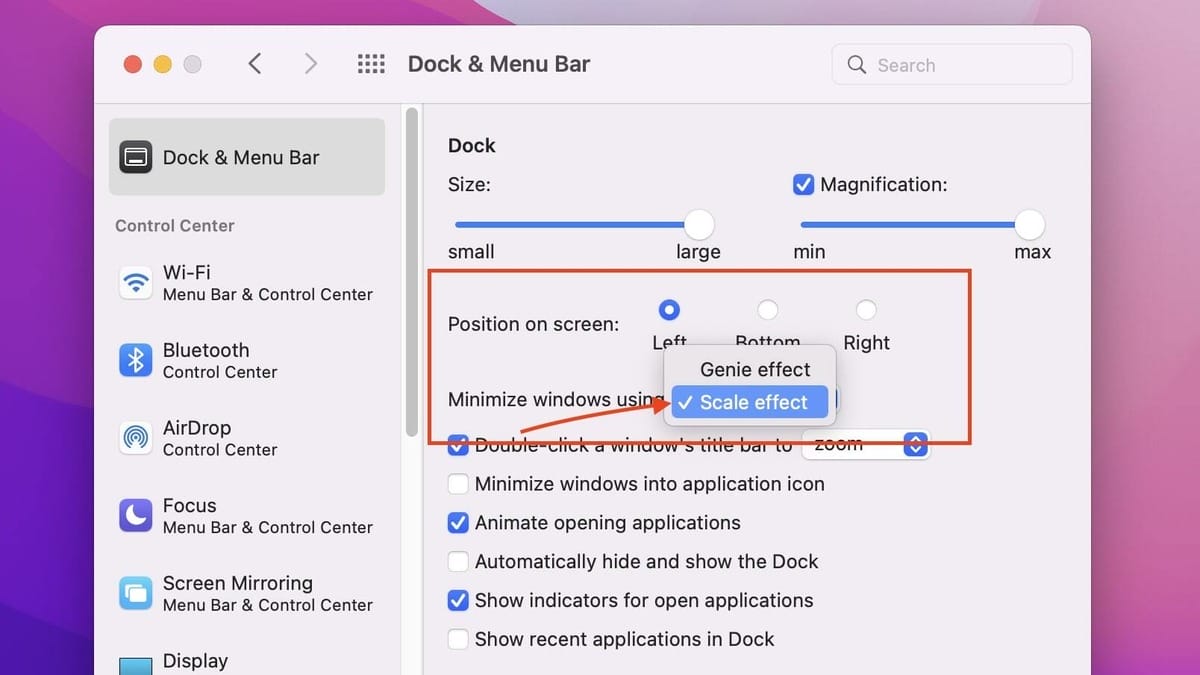Select the Right dock position radio button
The image size is (1200, 675).
(866, 310)
